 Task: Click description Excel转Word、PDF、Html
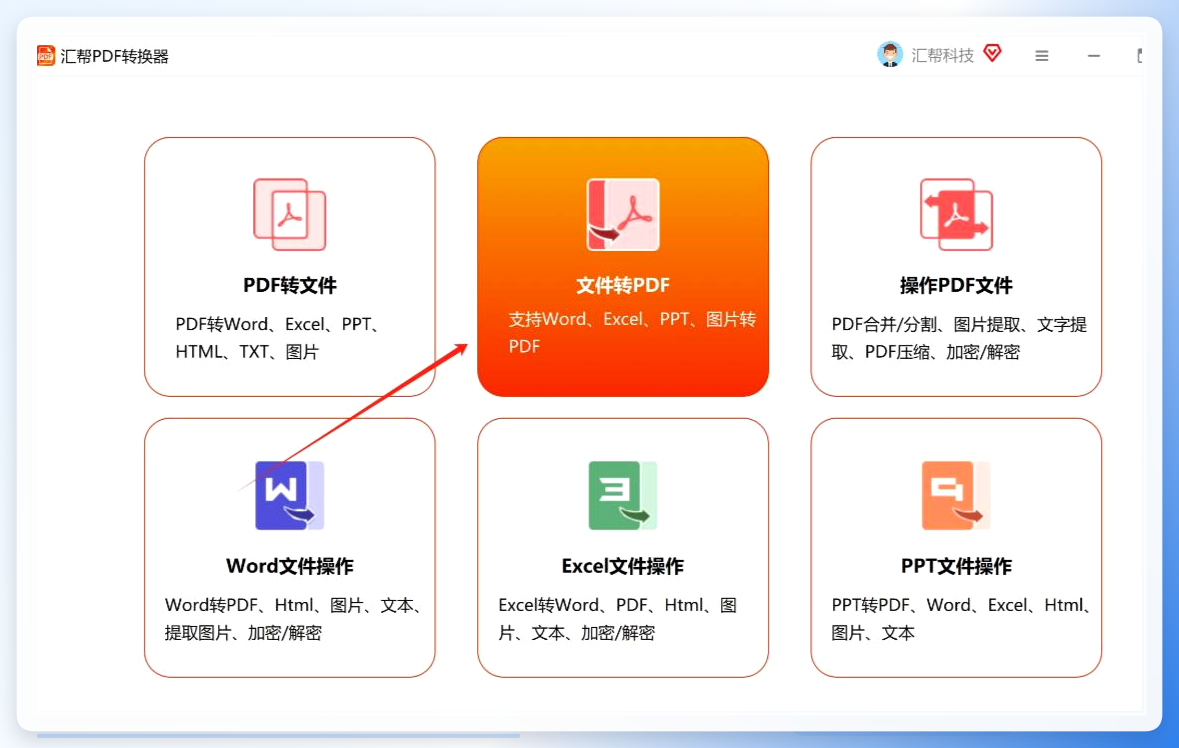coord(617,619)
